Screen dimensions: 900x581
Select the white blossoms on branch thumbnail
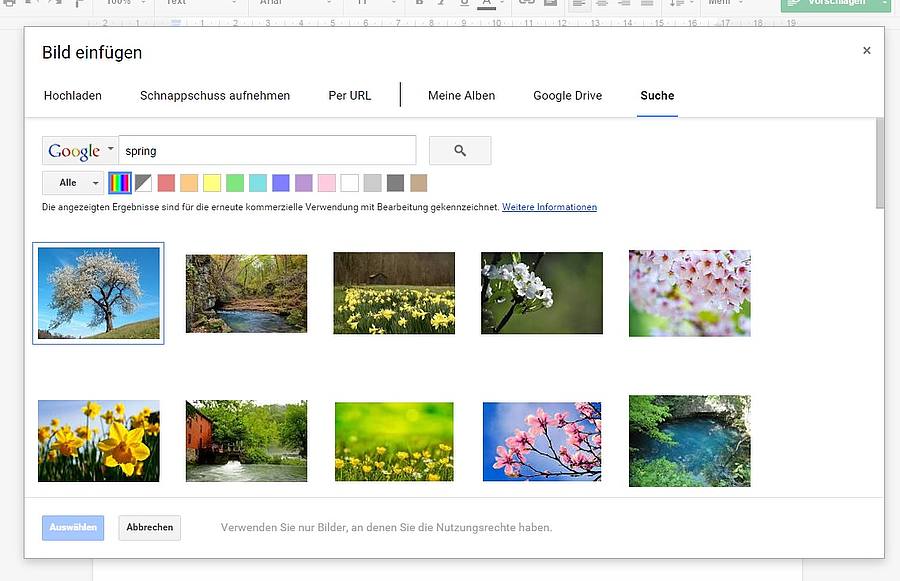click(542, 293)
